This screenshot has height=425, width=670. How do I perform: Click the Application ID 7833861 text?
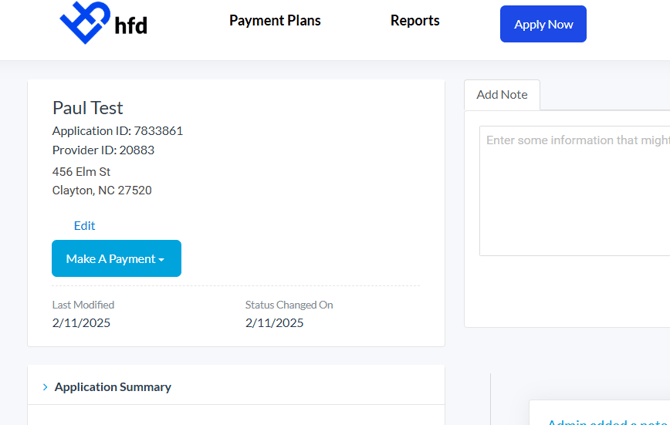coord(118,131)
